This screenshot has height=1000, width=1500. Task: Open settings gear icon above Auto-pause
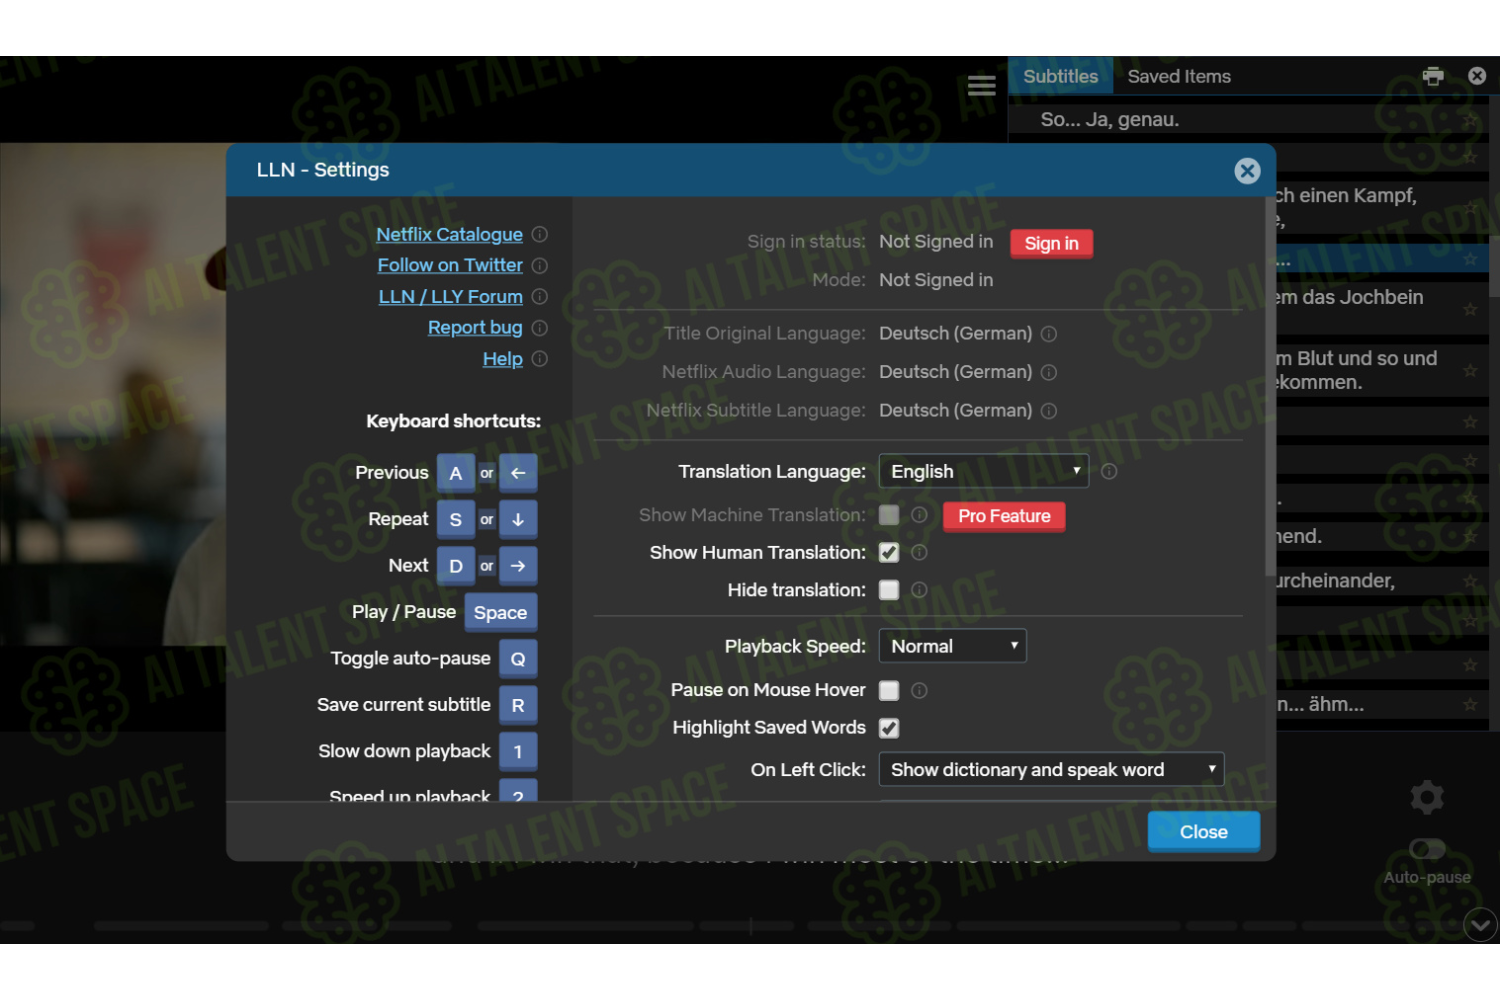click(1427, 797)
